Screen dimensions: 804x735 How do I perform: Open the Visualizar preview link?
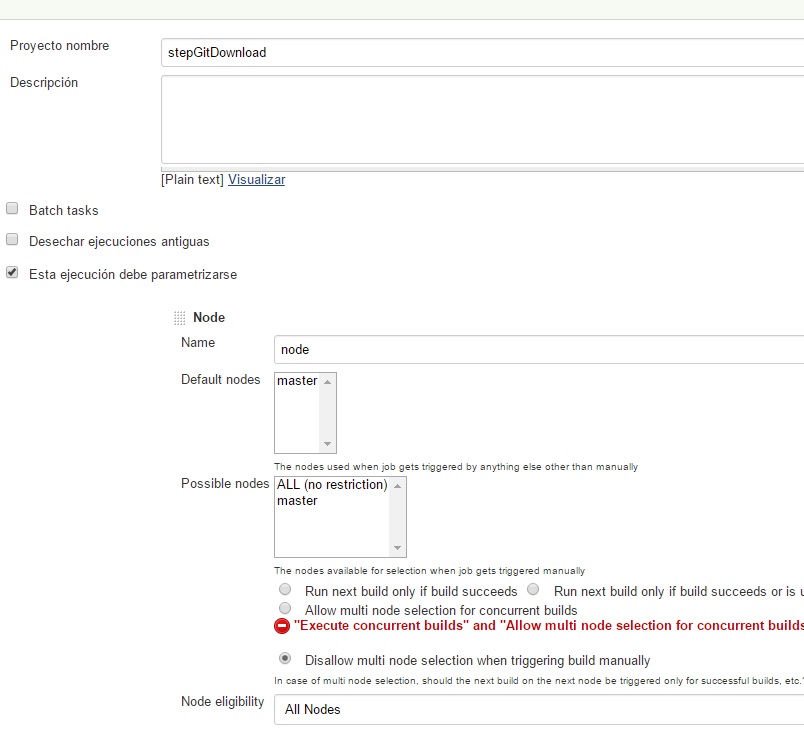pyautogui.click(x=256, y=180)
